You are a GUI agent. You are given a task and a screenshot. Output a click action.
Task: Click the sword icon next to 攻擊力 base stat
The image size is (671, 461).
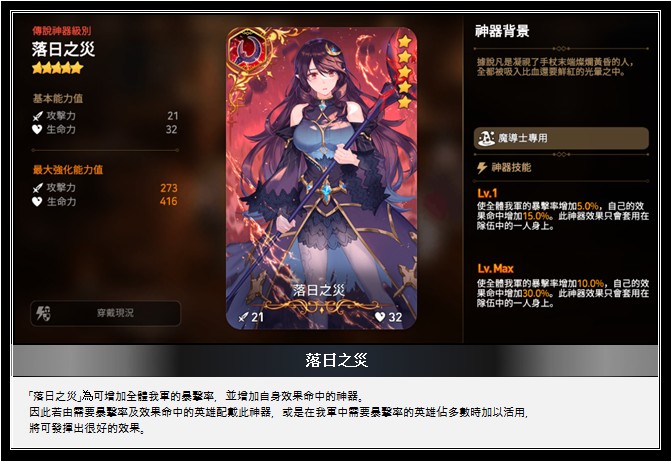[38, 116]
